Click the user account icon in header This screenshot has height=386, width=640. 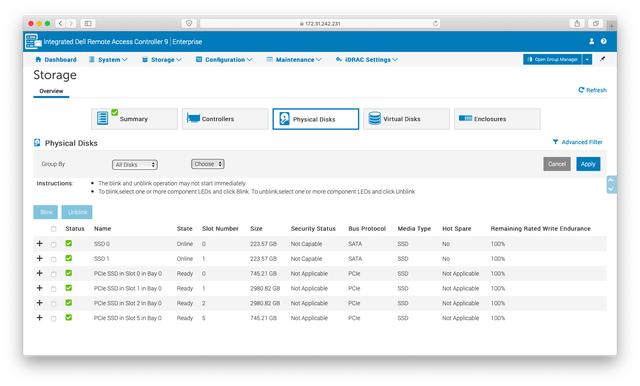tap(591, 41)
